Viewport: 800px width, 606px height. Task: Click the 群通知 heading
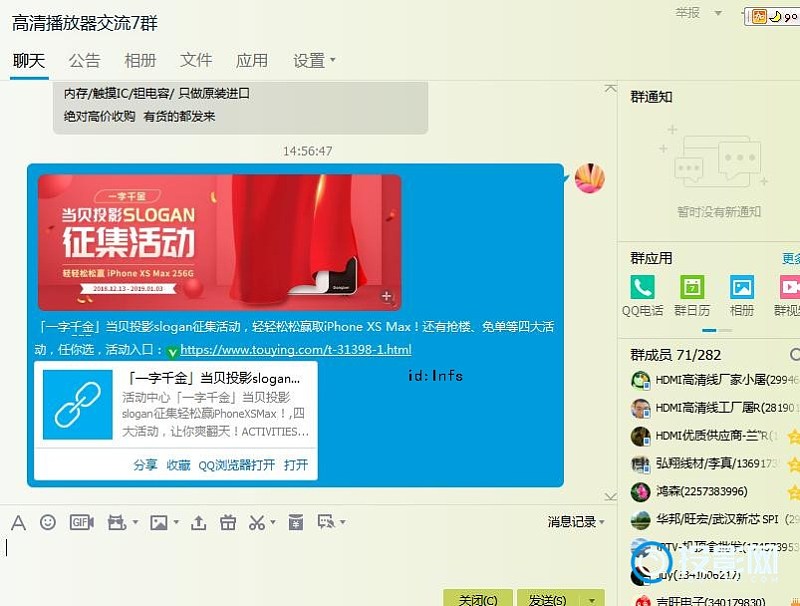[x=652, y=97]
